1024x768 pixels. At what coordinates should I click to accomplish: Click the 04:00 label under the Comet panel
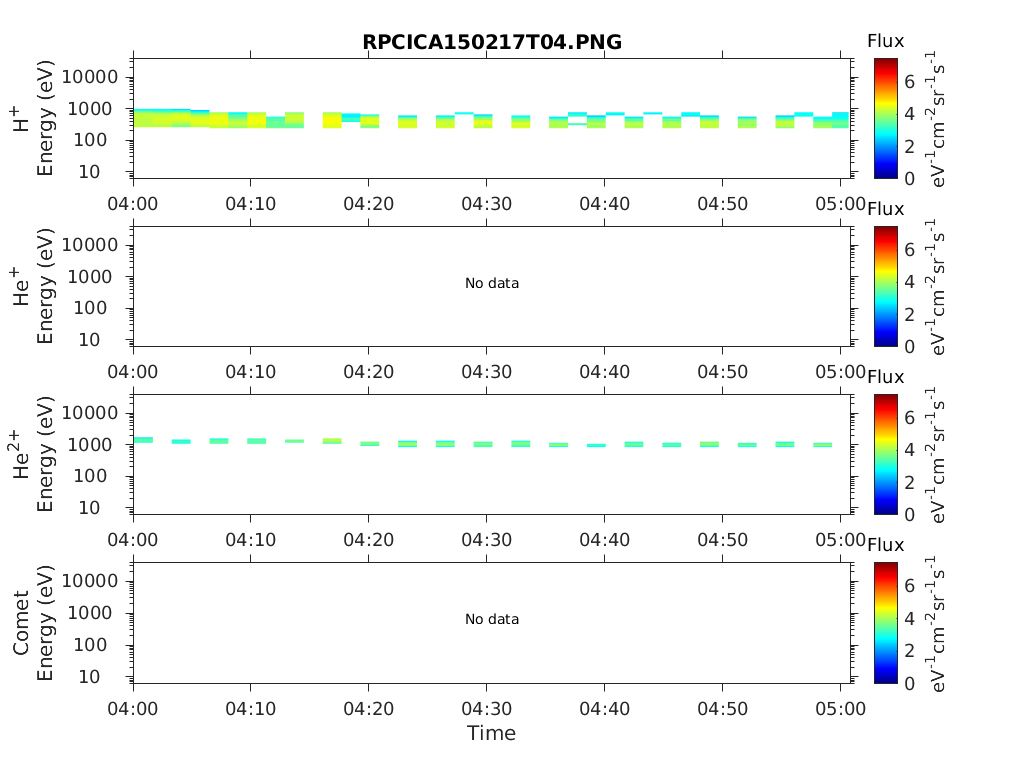(x=133, y=709)
